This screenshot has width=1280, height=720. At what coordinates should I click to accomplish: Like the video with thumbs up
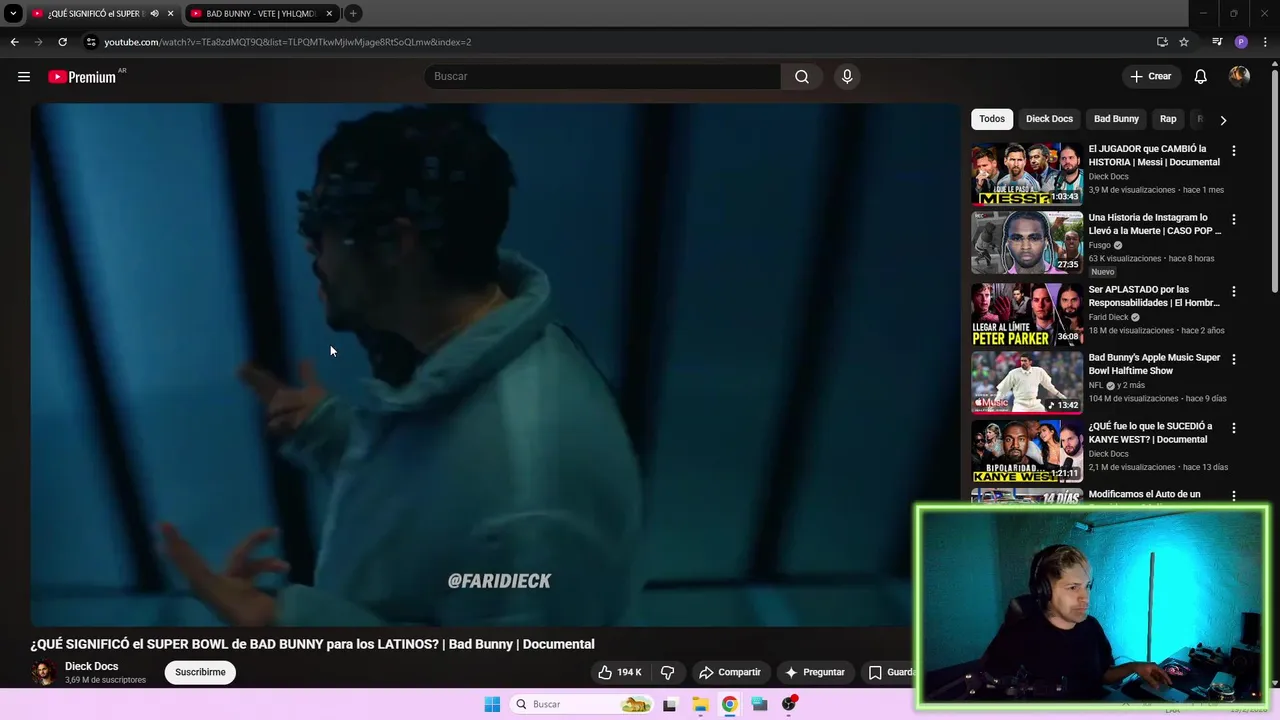tap(620, 672)
